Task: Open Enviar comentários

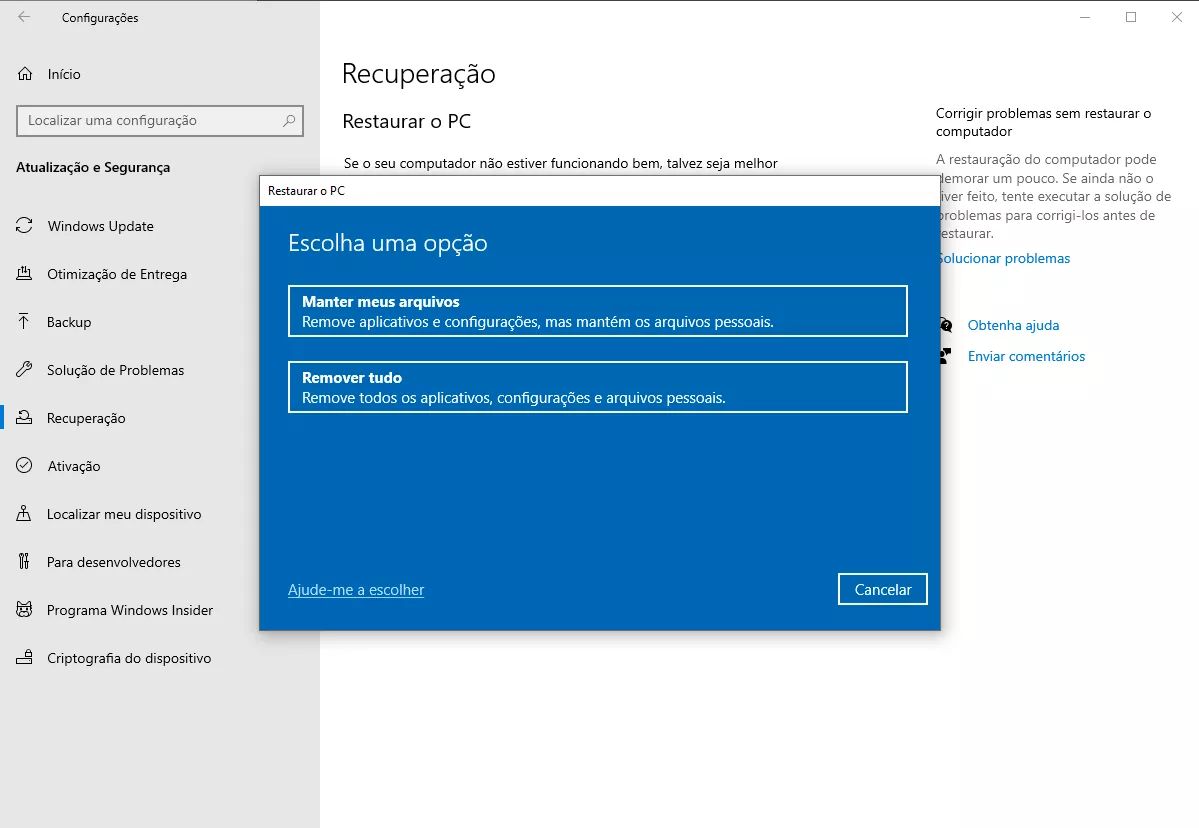Action: 1027,356
